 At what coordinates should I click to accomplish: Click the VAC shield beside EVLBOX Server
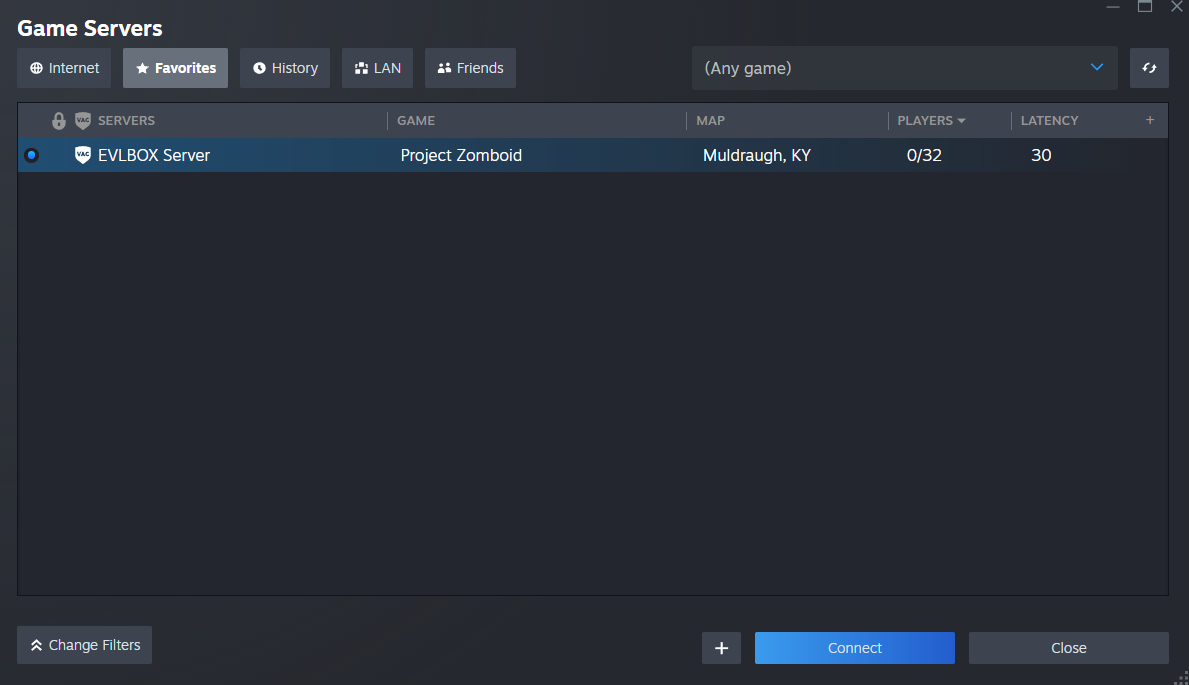pyautogui.click(x=83, y=155)
